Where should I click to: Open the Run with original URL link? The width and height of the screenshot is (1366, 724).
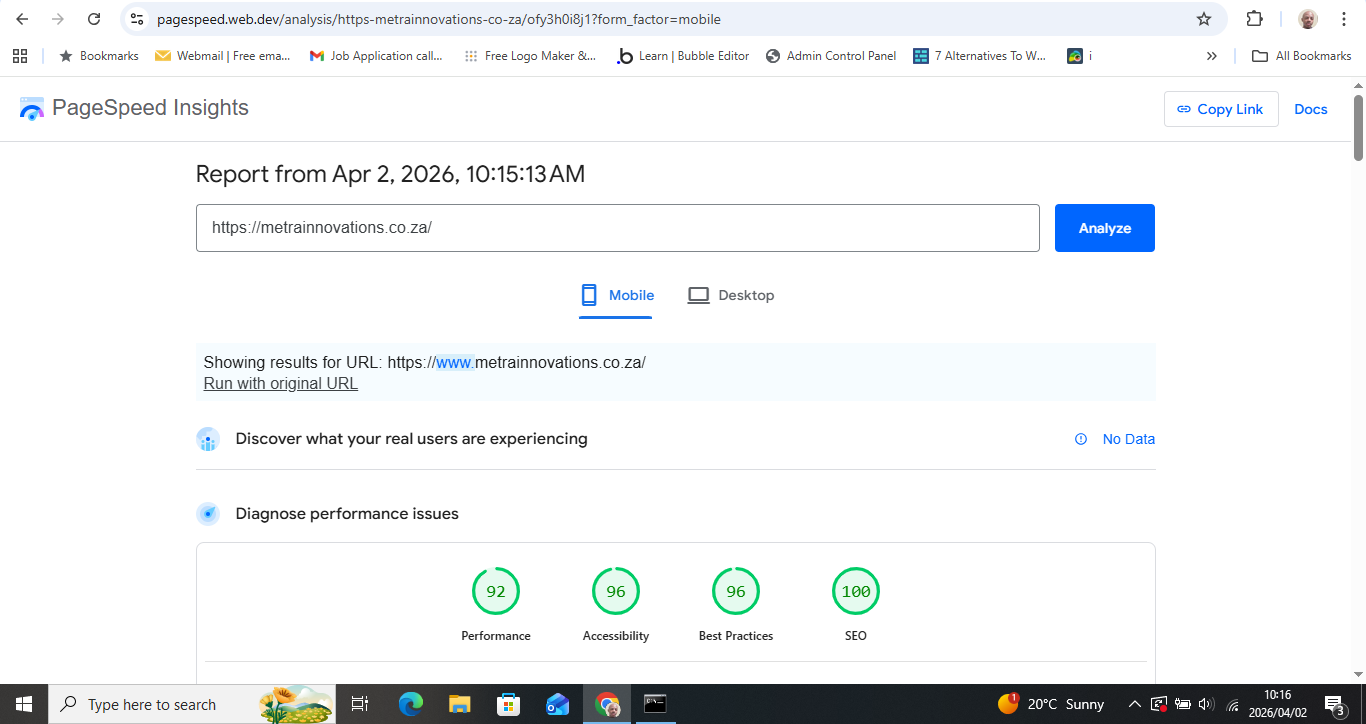pyautogui.click(x=280, y=383)
